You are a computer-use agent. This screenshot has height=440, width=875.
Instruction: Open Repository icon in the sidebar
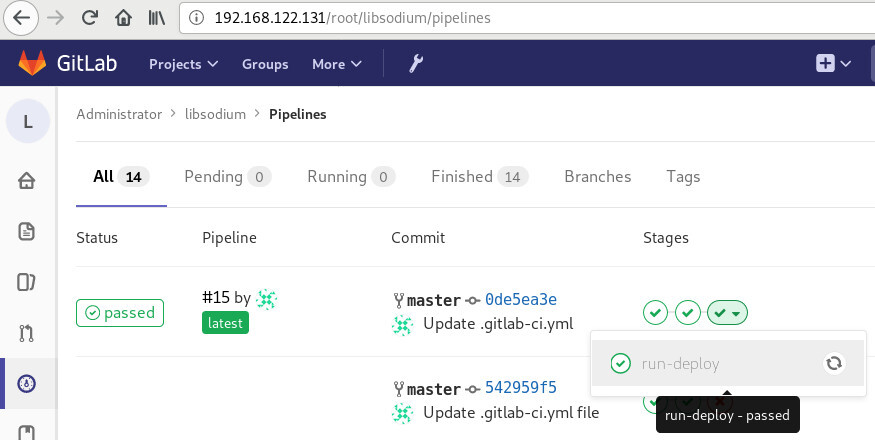(27, 231)
